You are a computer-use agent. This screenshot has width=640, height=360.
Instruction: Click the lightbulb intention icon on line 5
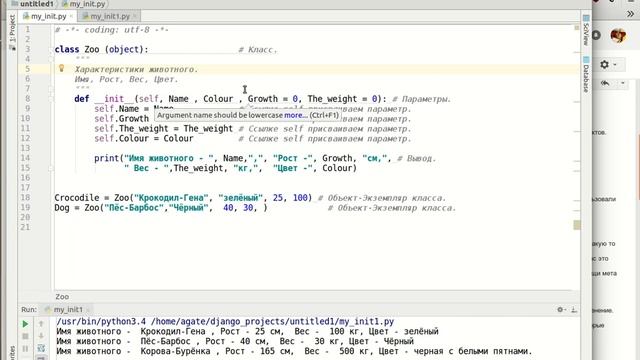62,69
